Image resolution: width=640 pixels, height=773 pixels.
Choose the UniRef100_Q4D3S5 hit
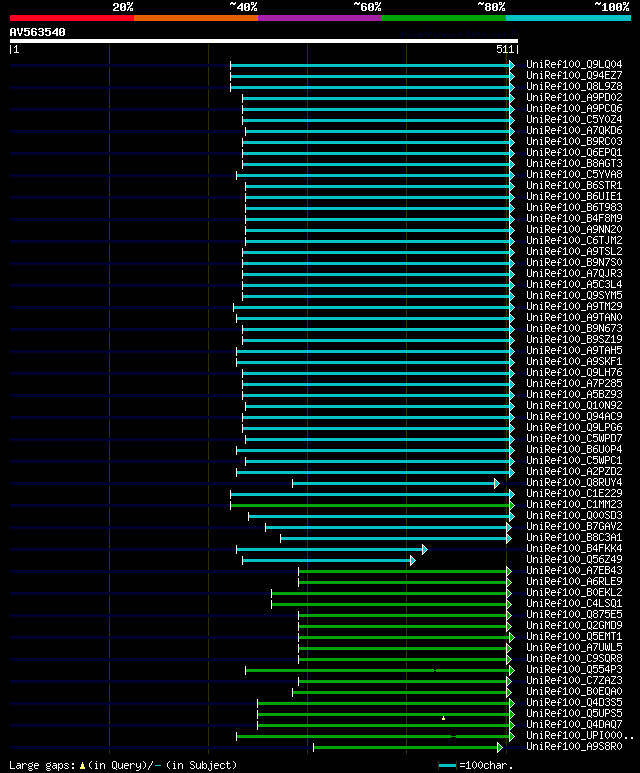(574, 703)
